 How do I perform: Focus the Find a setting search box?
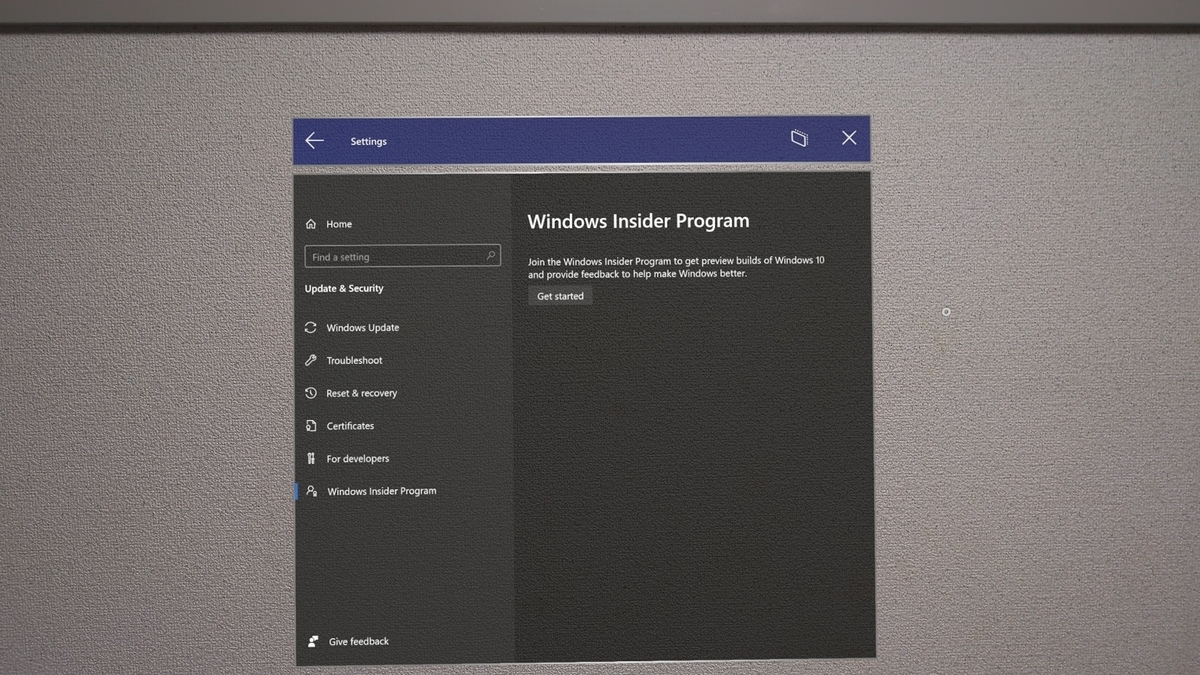402,257
